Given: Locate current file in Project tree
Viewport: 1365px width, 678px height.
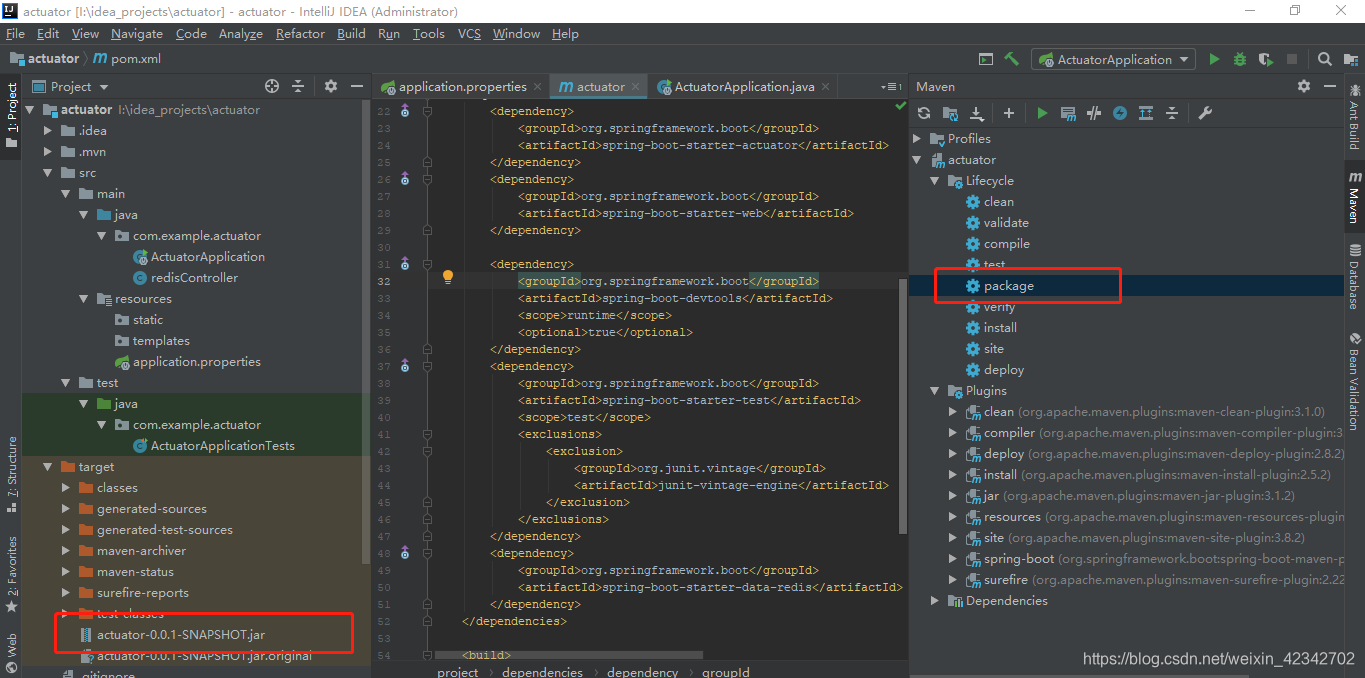Looking at the screenshot, I should click(x=272, y=86).
